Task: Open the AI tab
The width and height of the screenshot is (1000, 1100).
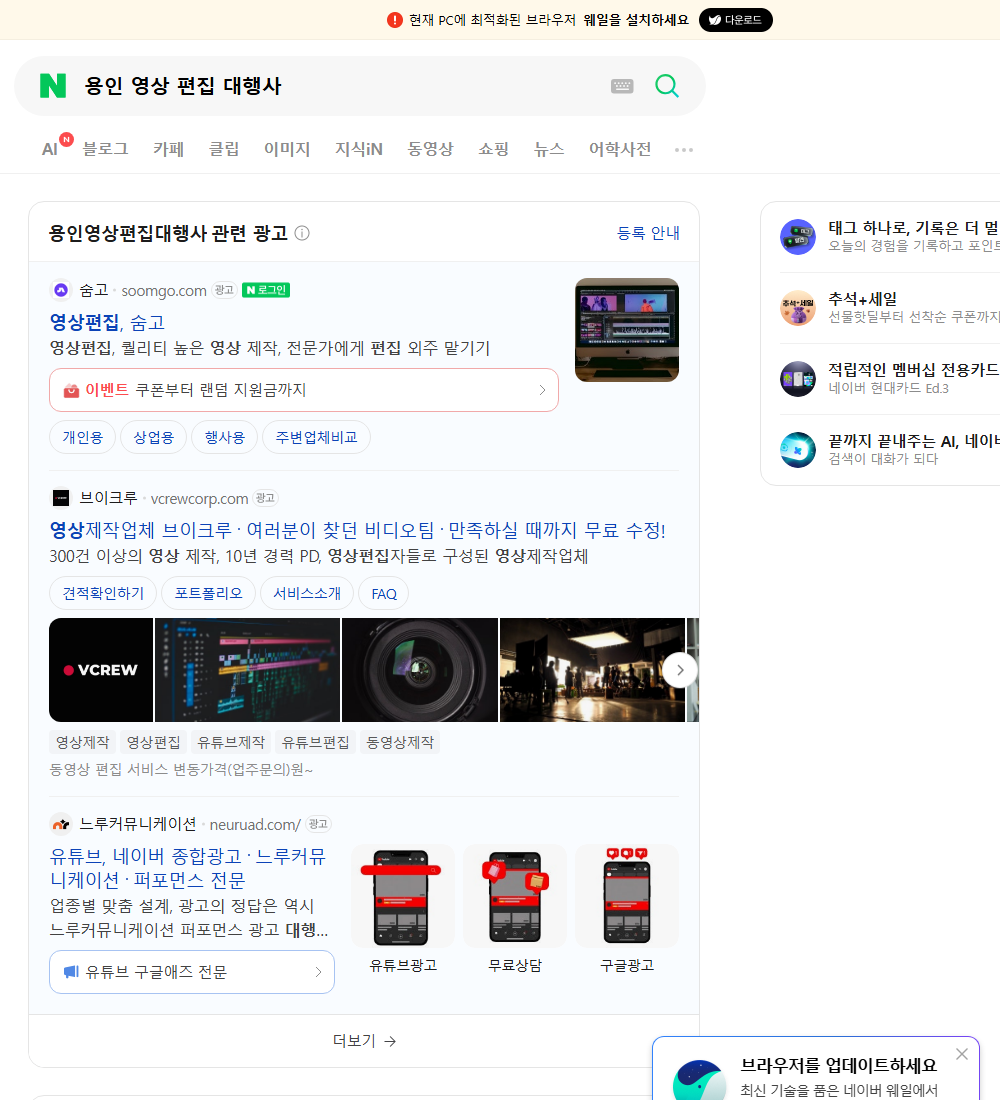Action: click(x=50, y=149)
